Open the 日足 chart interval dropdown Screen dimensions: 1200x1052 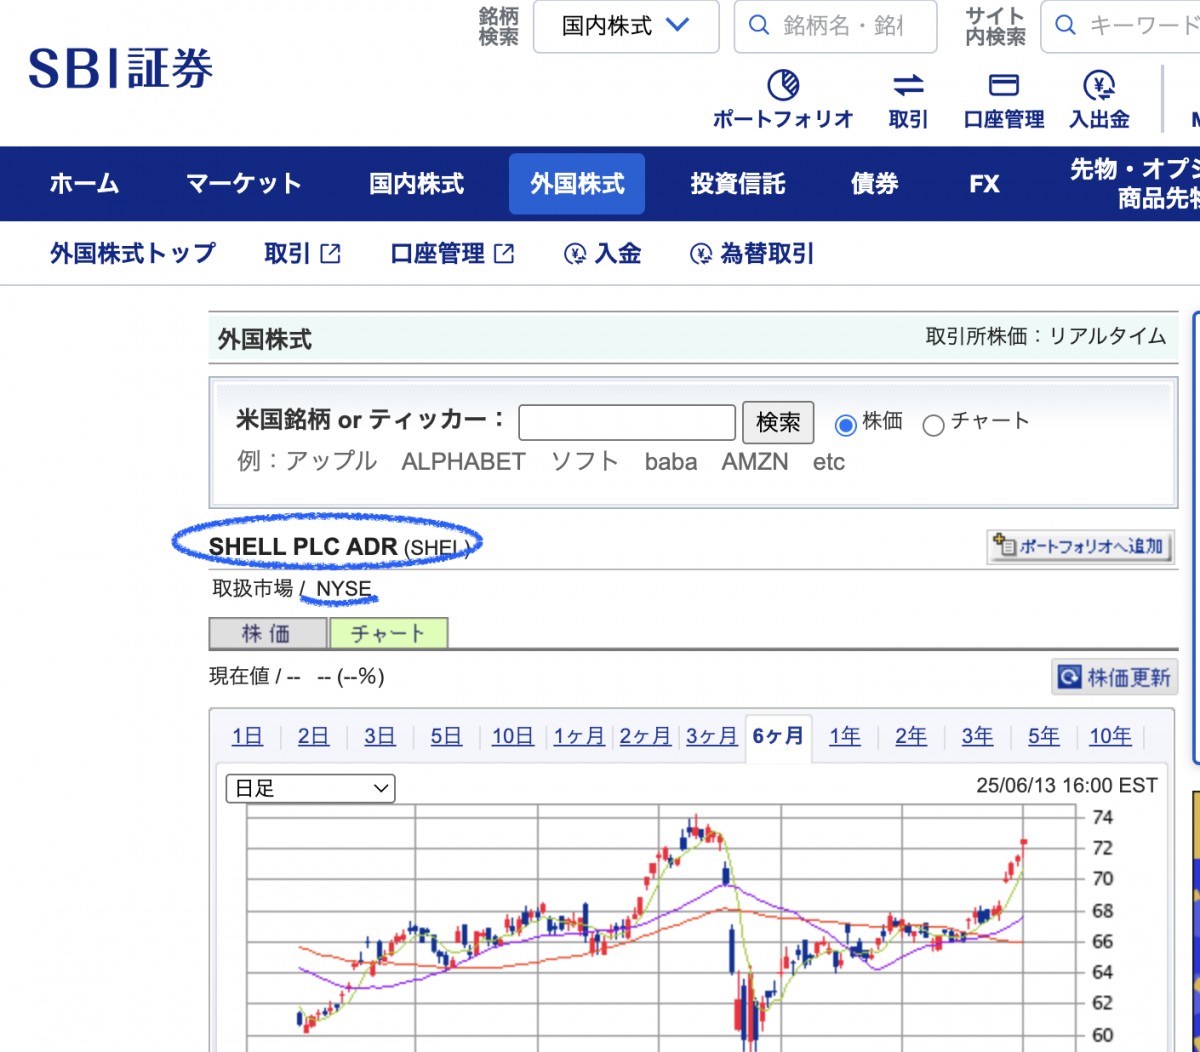click(x=310, y=788)
